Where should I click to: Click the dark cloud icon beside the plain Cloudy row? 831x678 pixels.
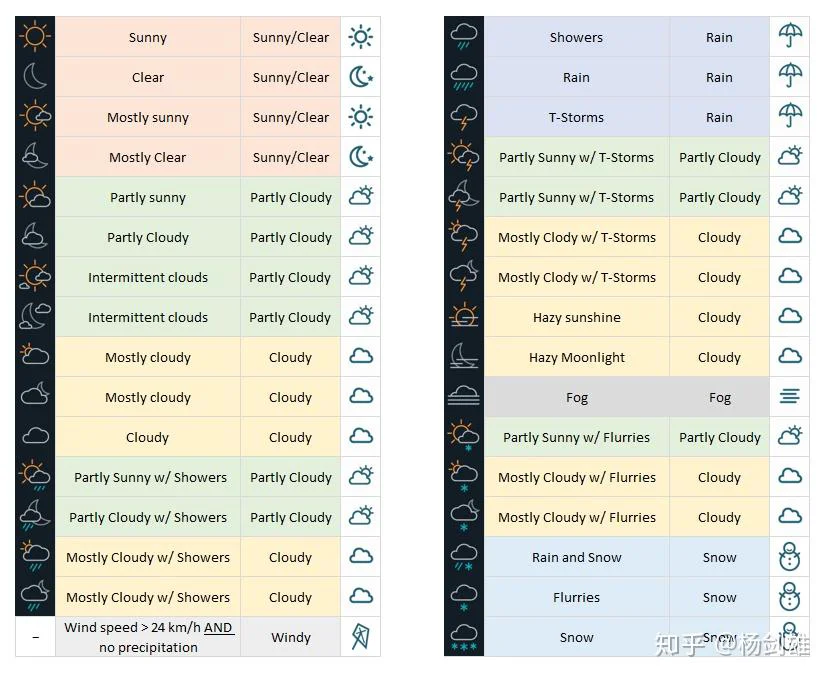point(35,436)
